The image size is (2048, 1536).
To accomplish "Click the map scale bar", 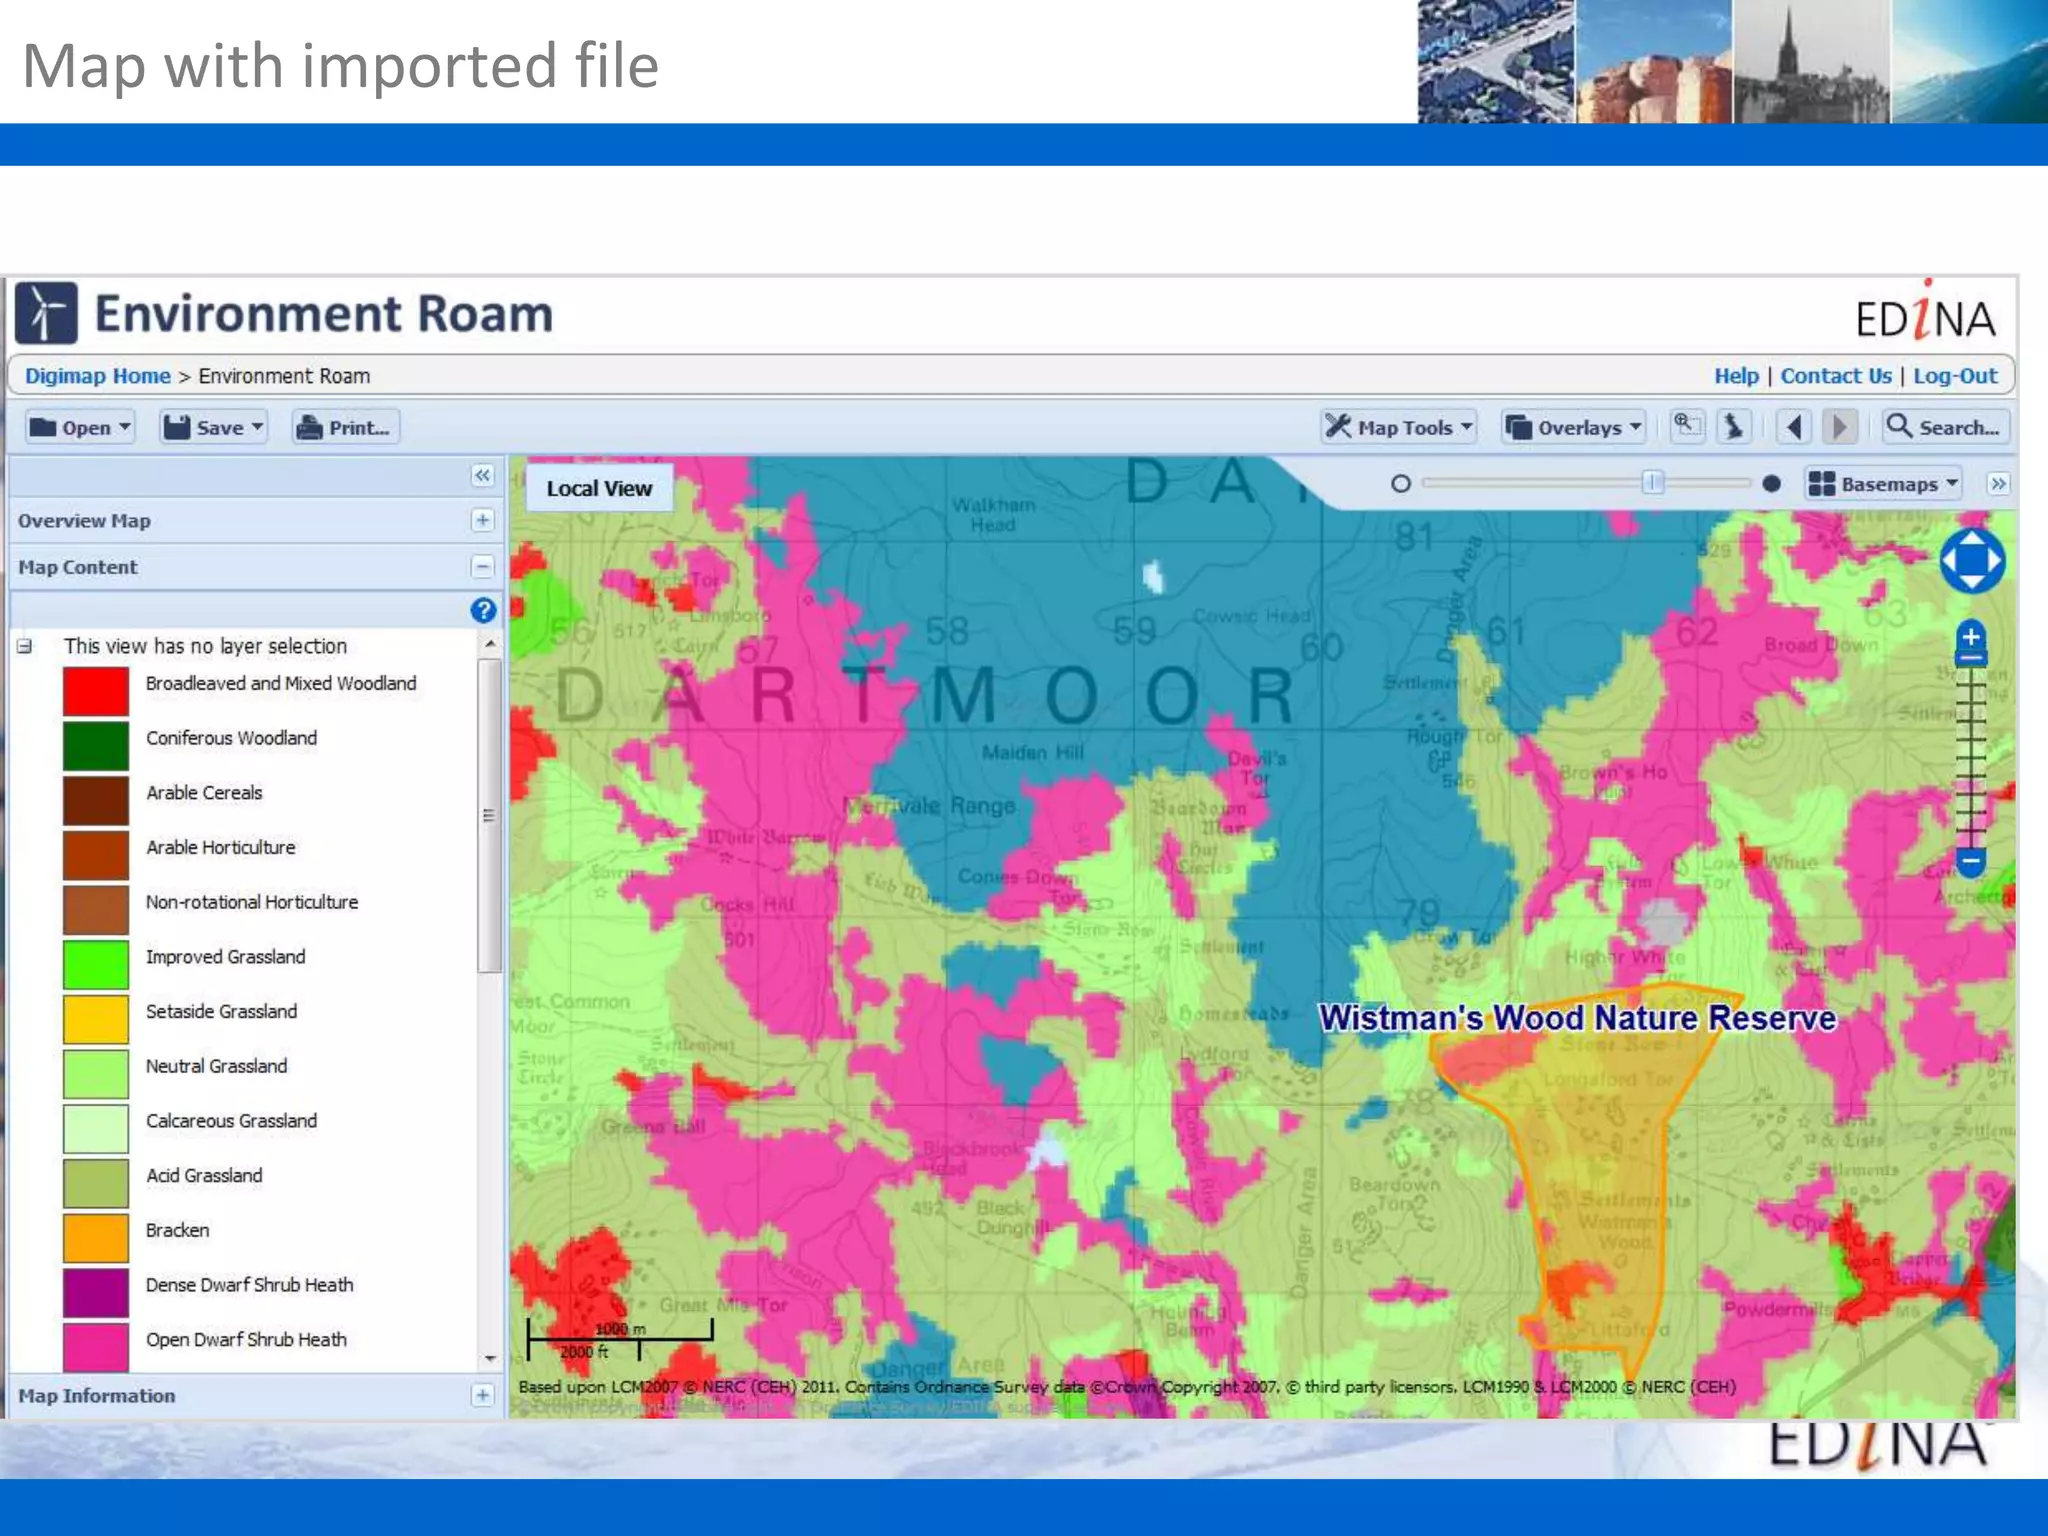I will pos(620,1340).
